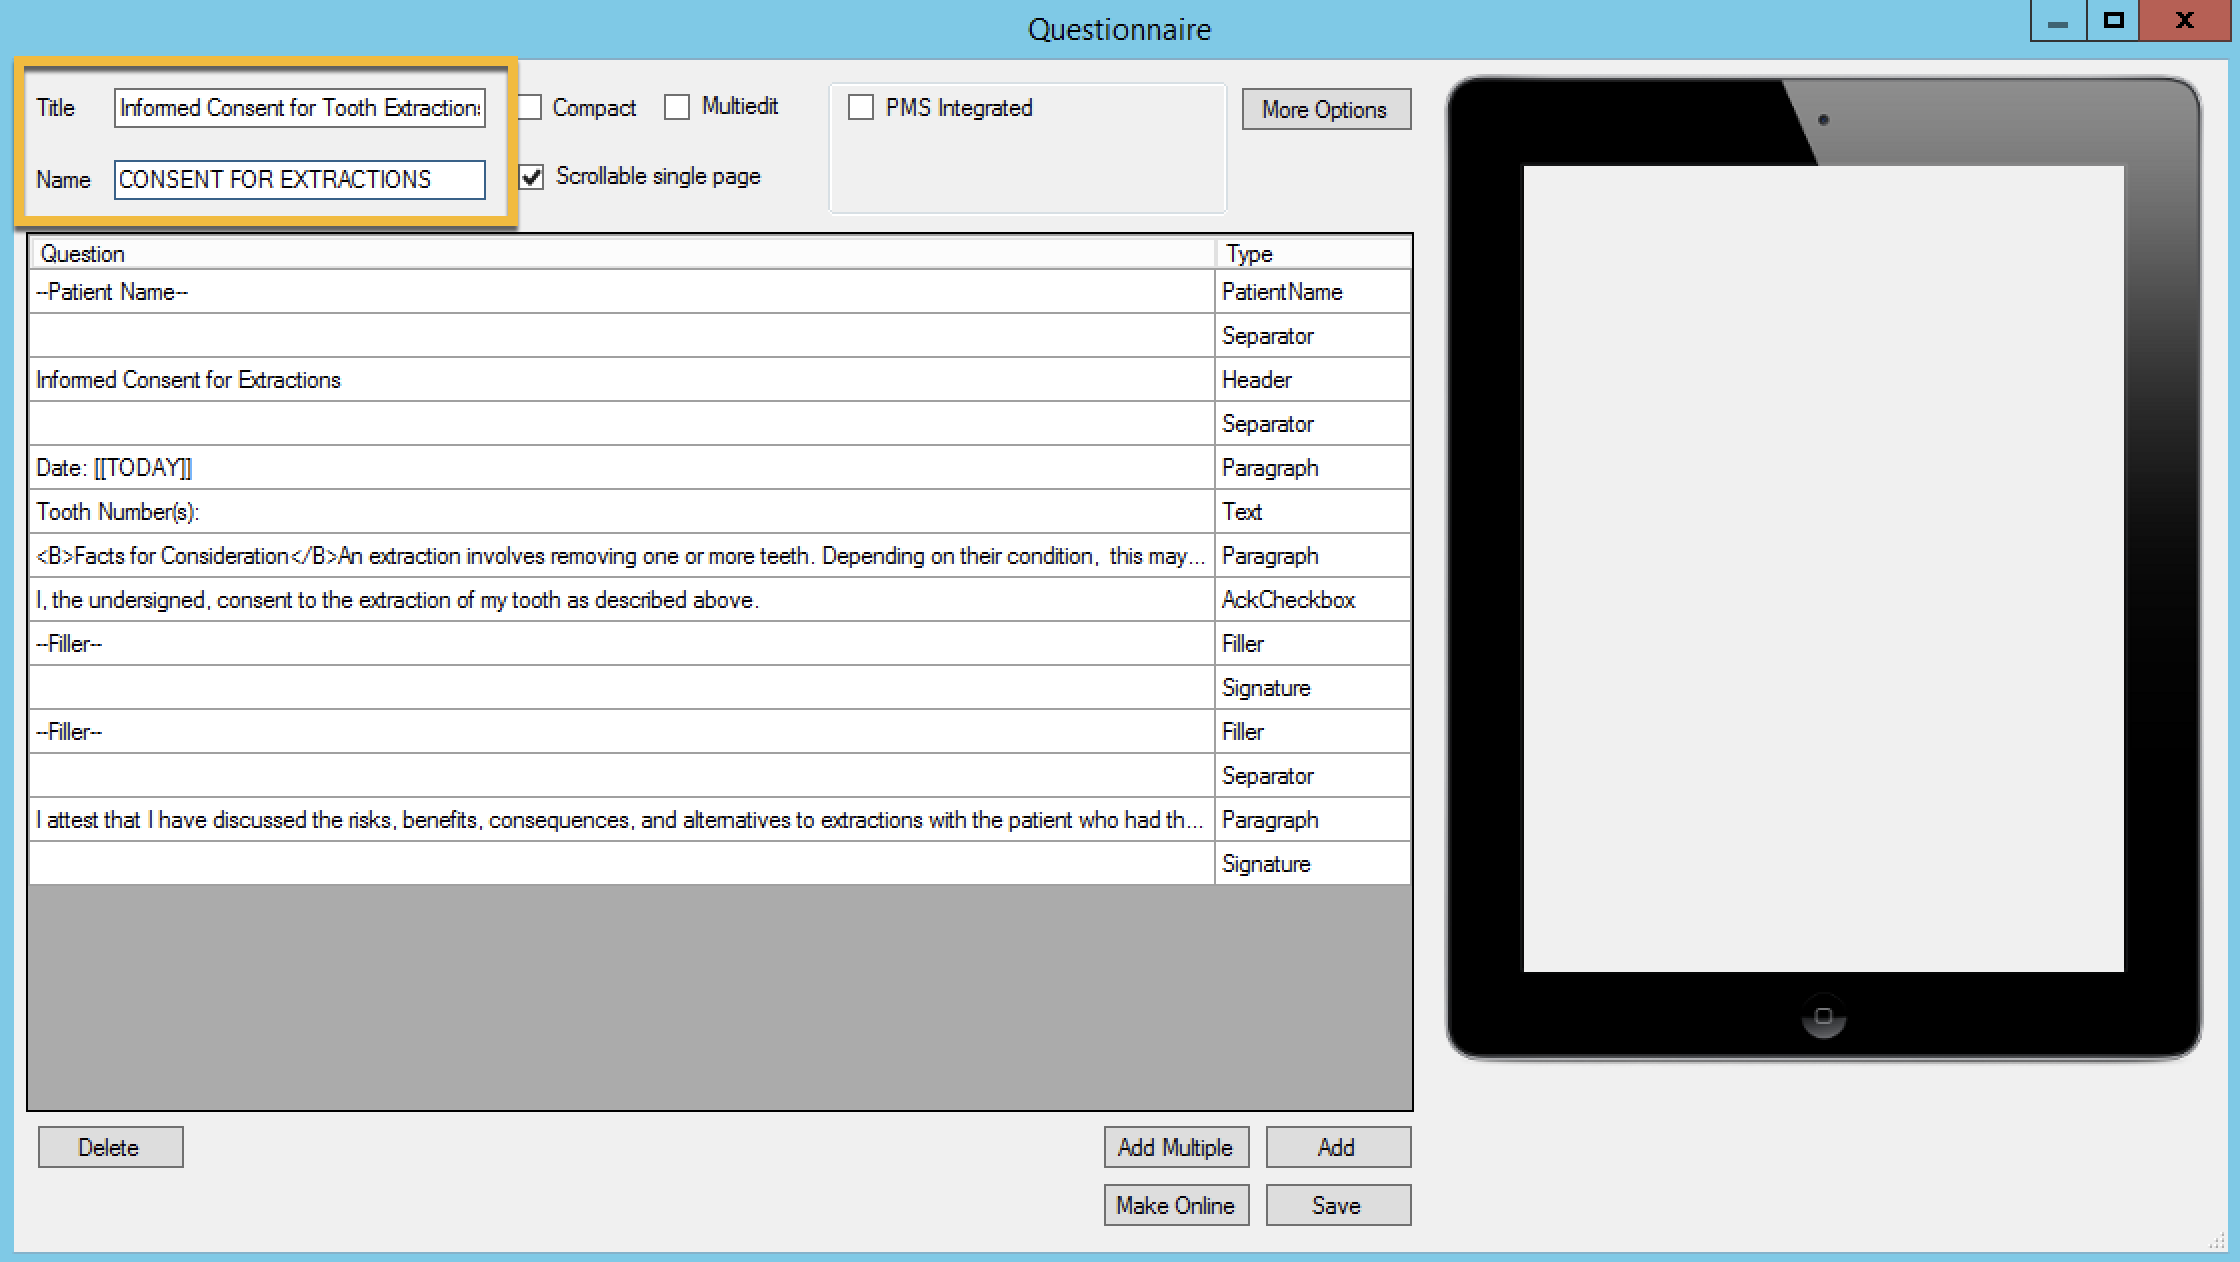Screen dimensions: 2240x1262
Task: Save the questionnaire
Action: (1337, 1205)
